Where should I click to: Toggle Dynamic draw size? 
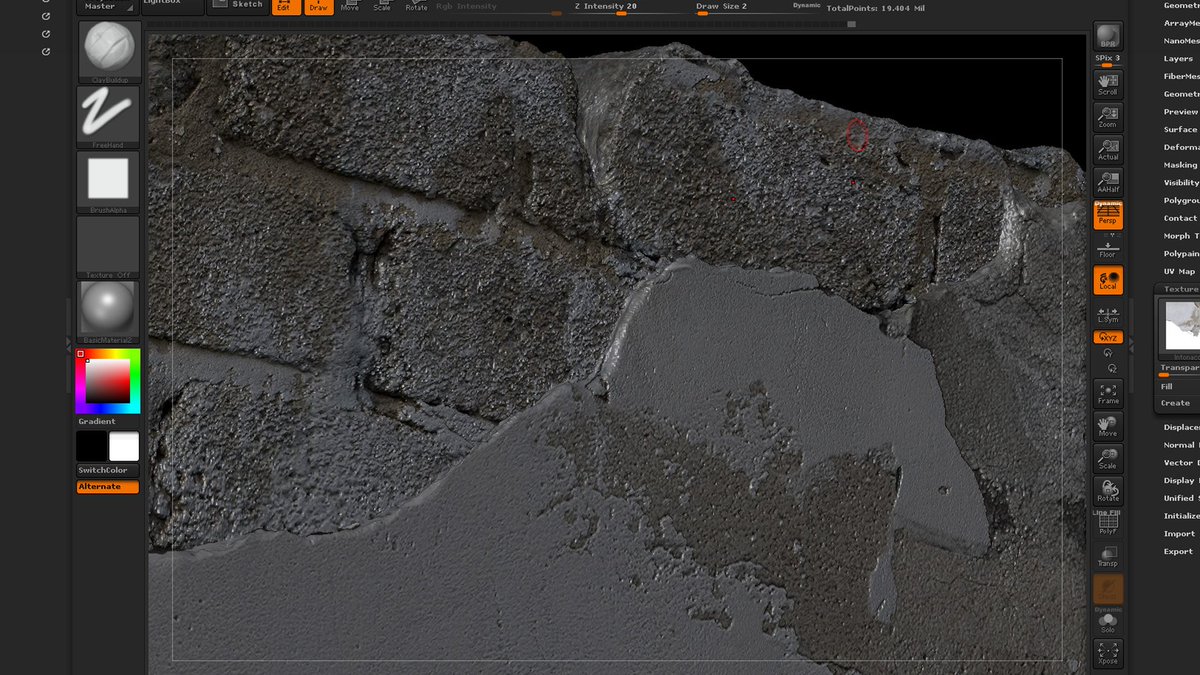(x=806, y=6)
